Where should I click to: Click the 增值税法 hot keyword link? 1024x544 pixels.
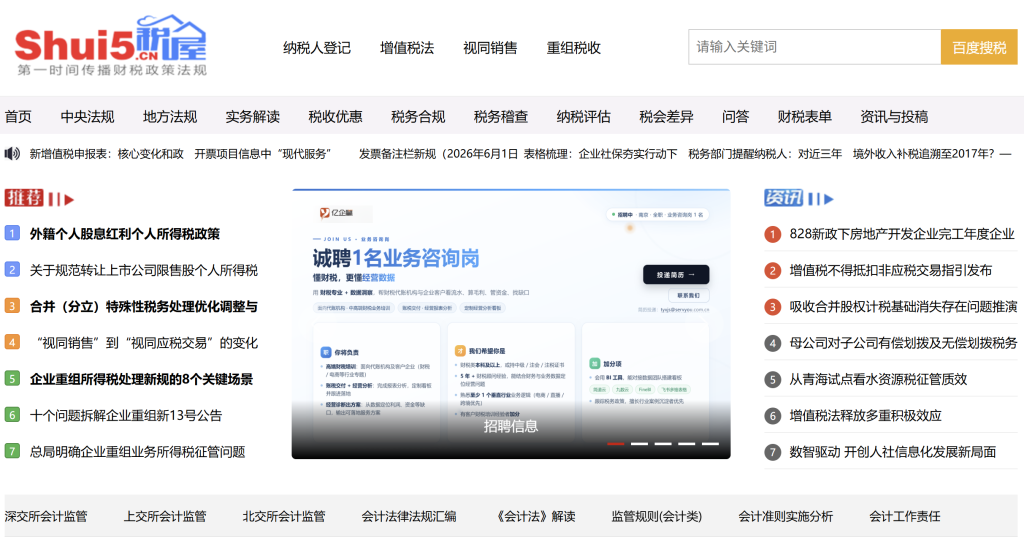click(407, 48)
